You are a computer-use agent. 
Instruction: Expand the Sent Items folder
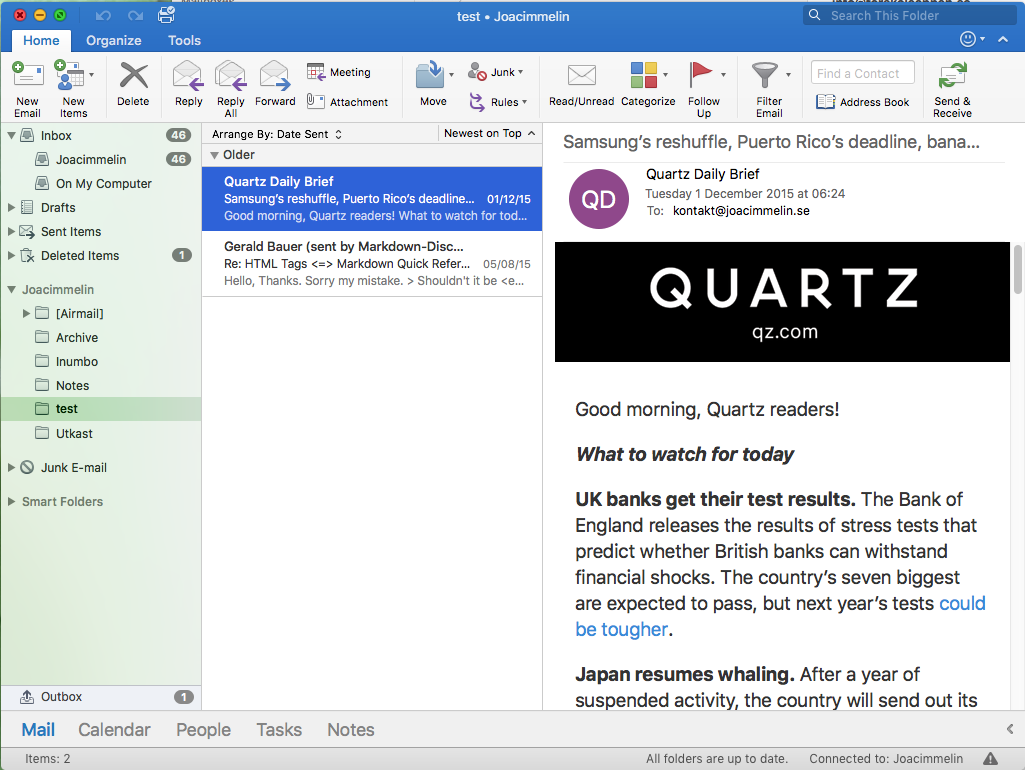coord(11,231)
